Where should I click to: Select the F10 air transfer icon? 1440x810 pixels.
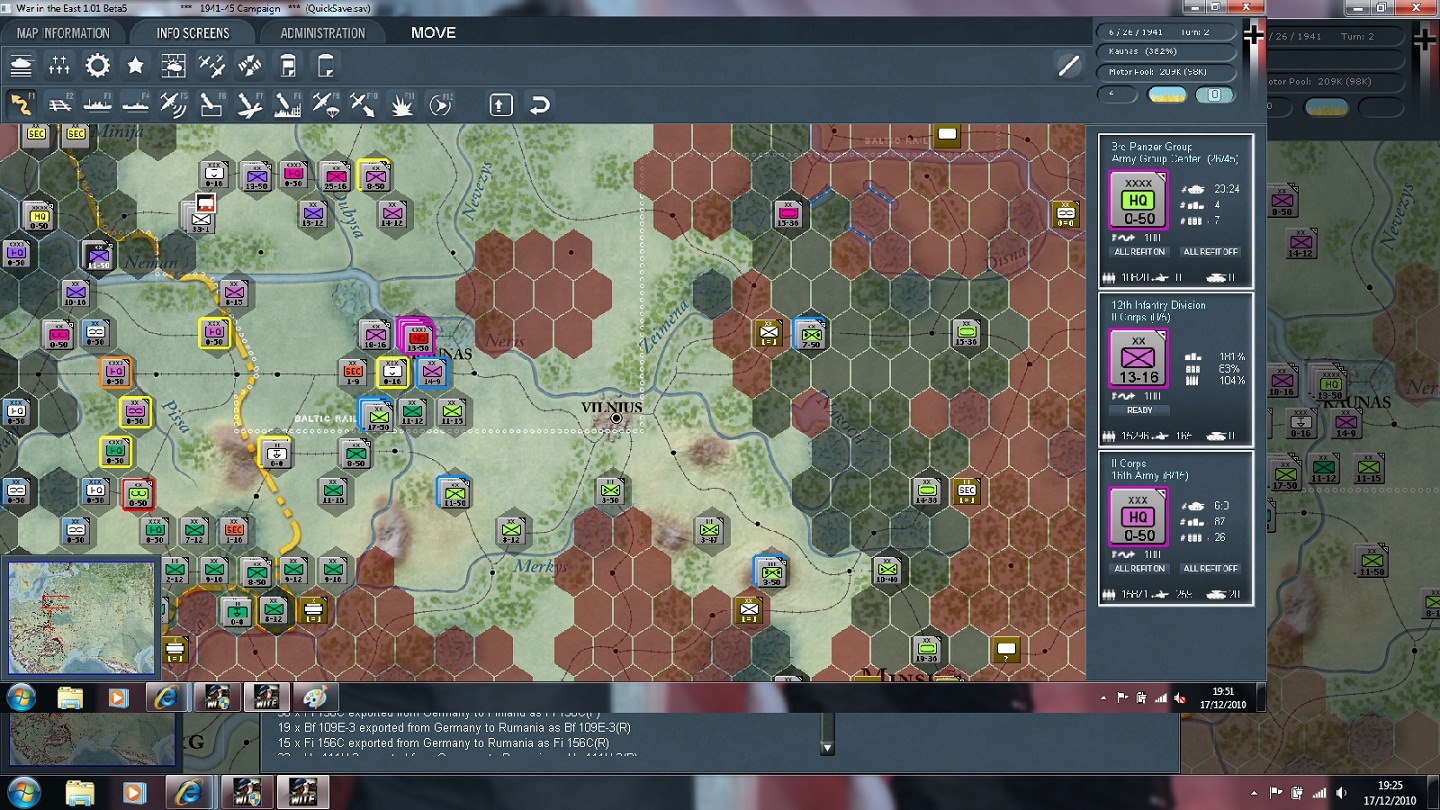coord(363,104)
